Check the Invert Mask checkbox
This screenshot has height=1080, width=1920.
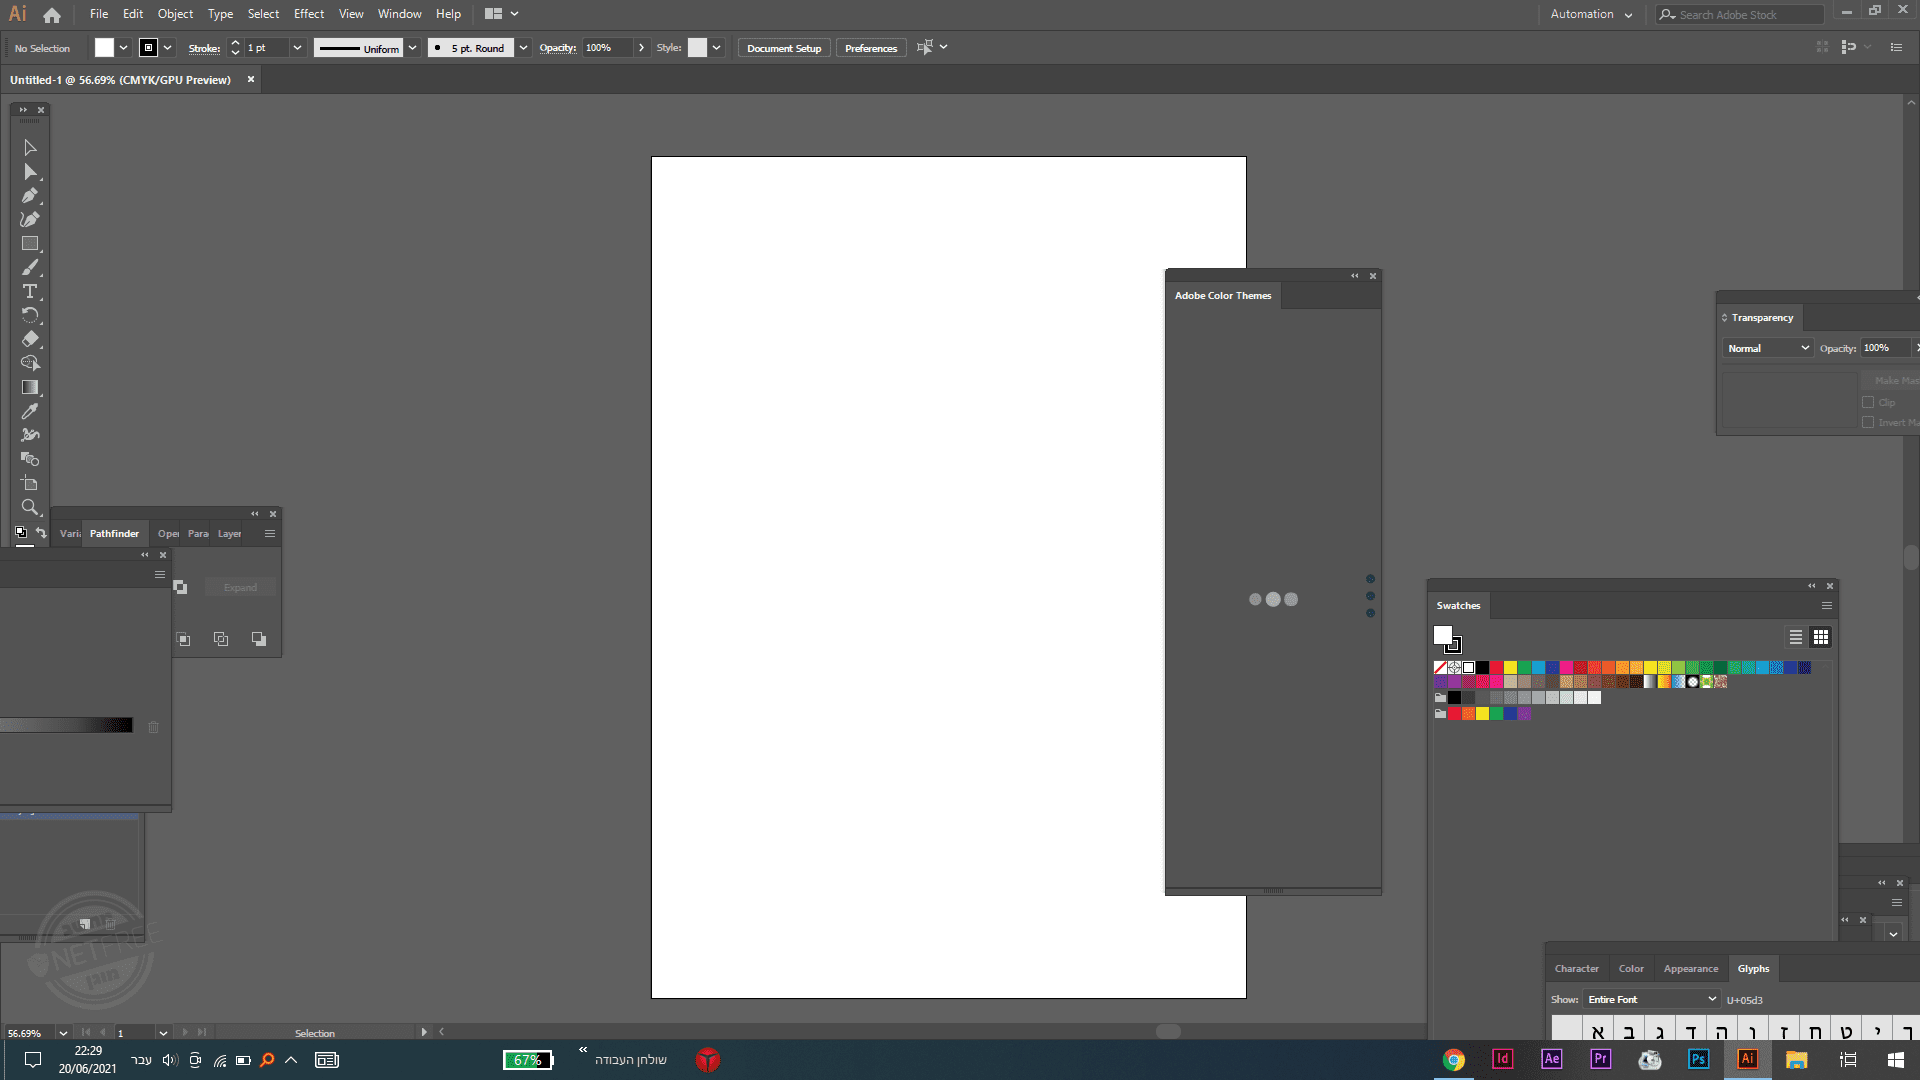pos(1868,422)
